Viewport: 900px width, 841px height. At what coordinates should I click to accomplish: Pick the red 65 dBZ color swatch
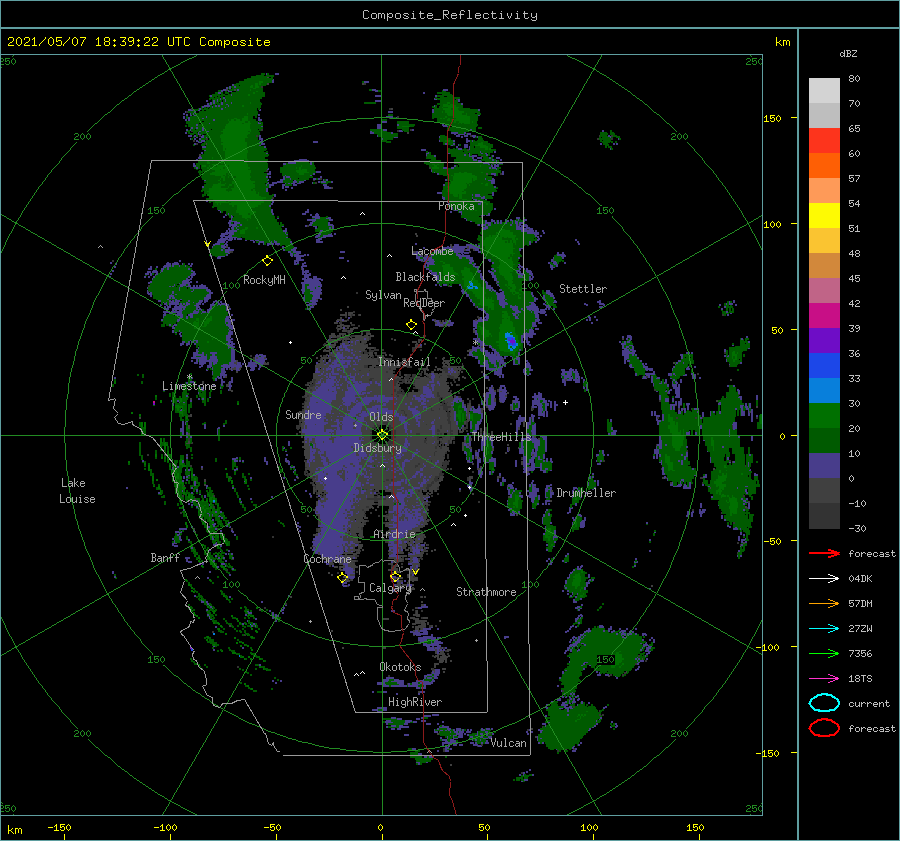pos(824,141)
